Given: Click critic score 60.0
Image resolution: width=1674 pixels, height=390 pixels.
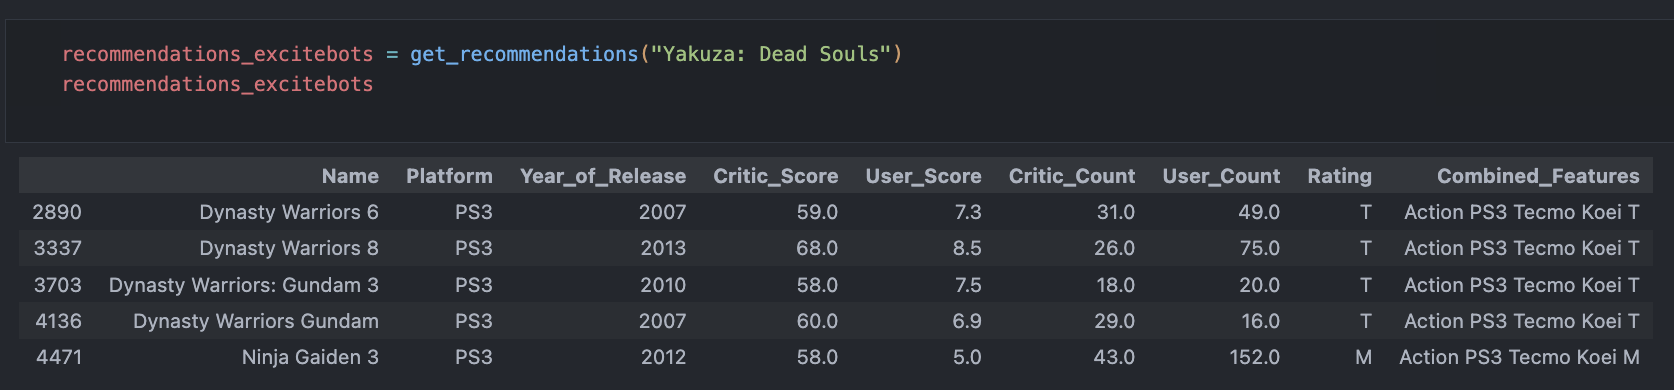Looking at the screenshot, I should (817, 321).
